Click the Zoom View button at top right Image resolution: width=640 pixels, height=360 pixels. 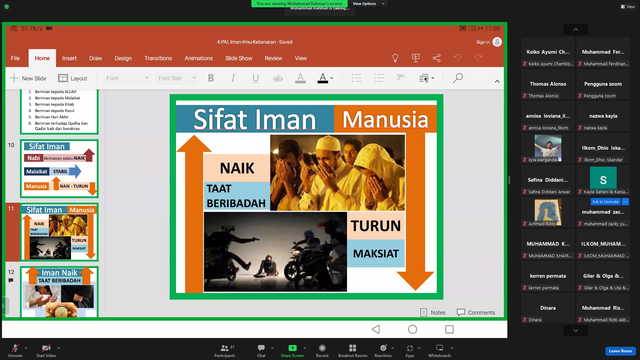628,7
